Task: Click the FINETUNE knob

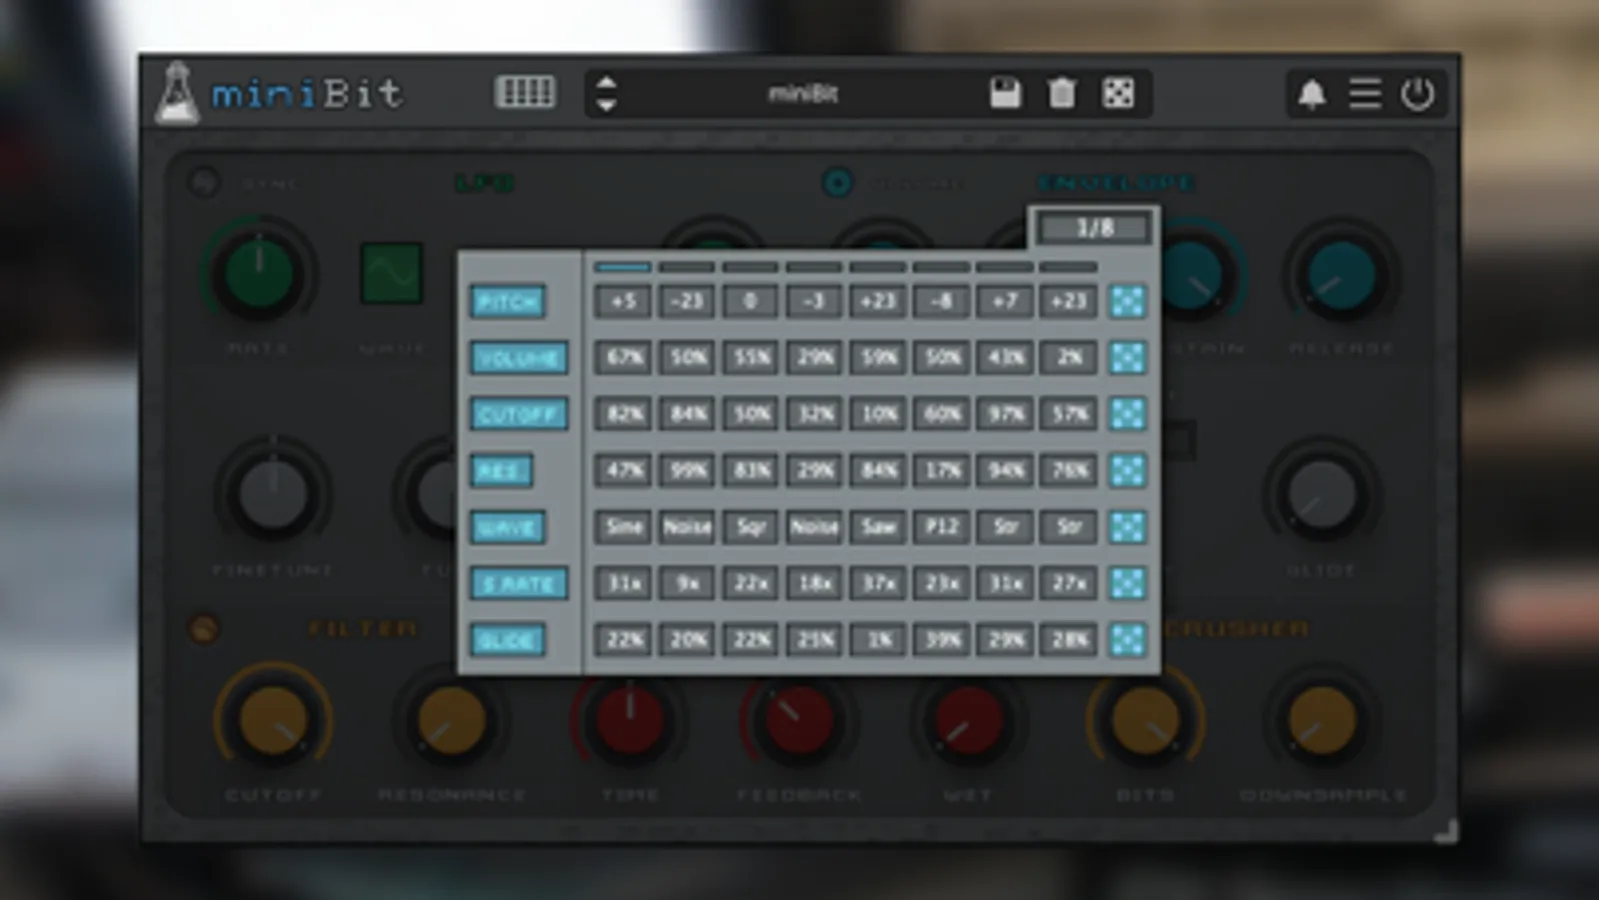Action: tap(272, 494)
